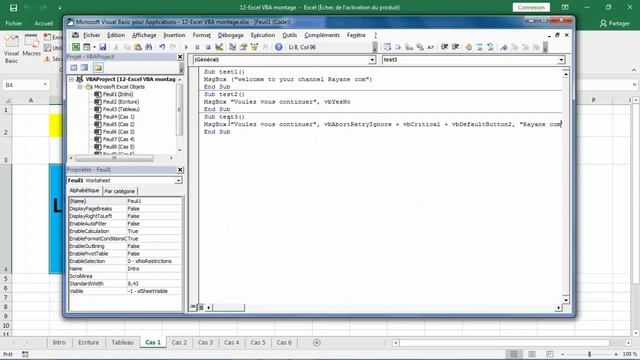Open VBA Help with the question mark icon
Image resolution: width=640 pixels, height=360 pixels.
pyautogui.click(x=278, y=47)
